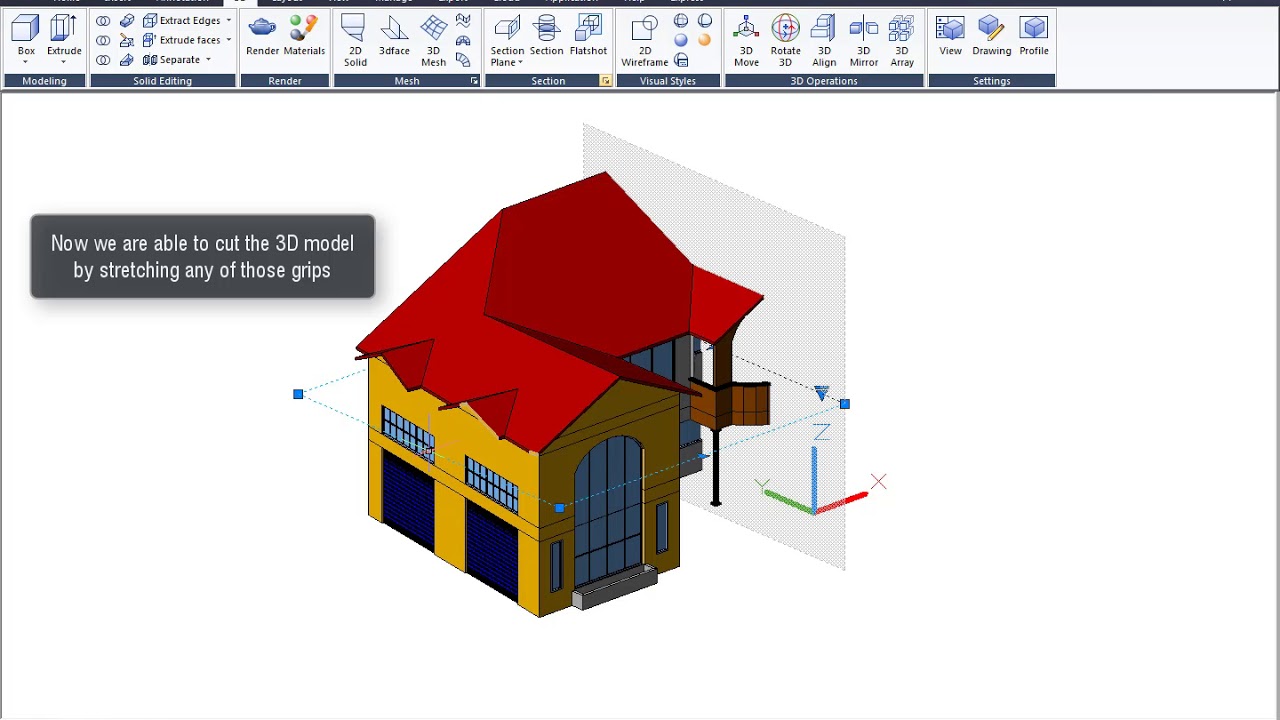Expand the Section Plane dropdown
This screenshot has height=720, width=1280.
point(520,63)
